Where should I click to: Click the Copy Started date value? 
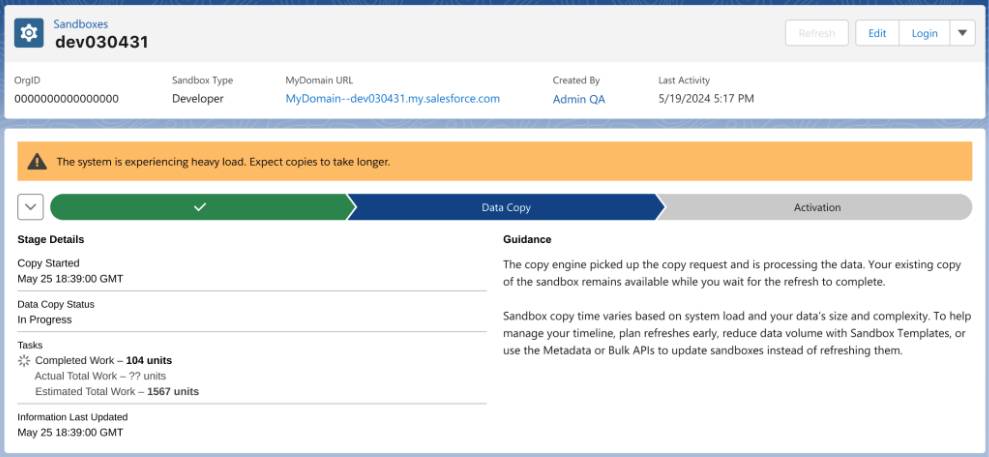coord(70,279)
